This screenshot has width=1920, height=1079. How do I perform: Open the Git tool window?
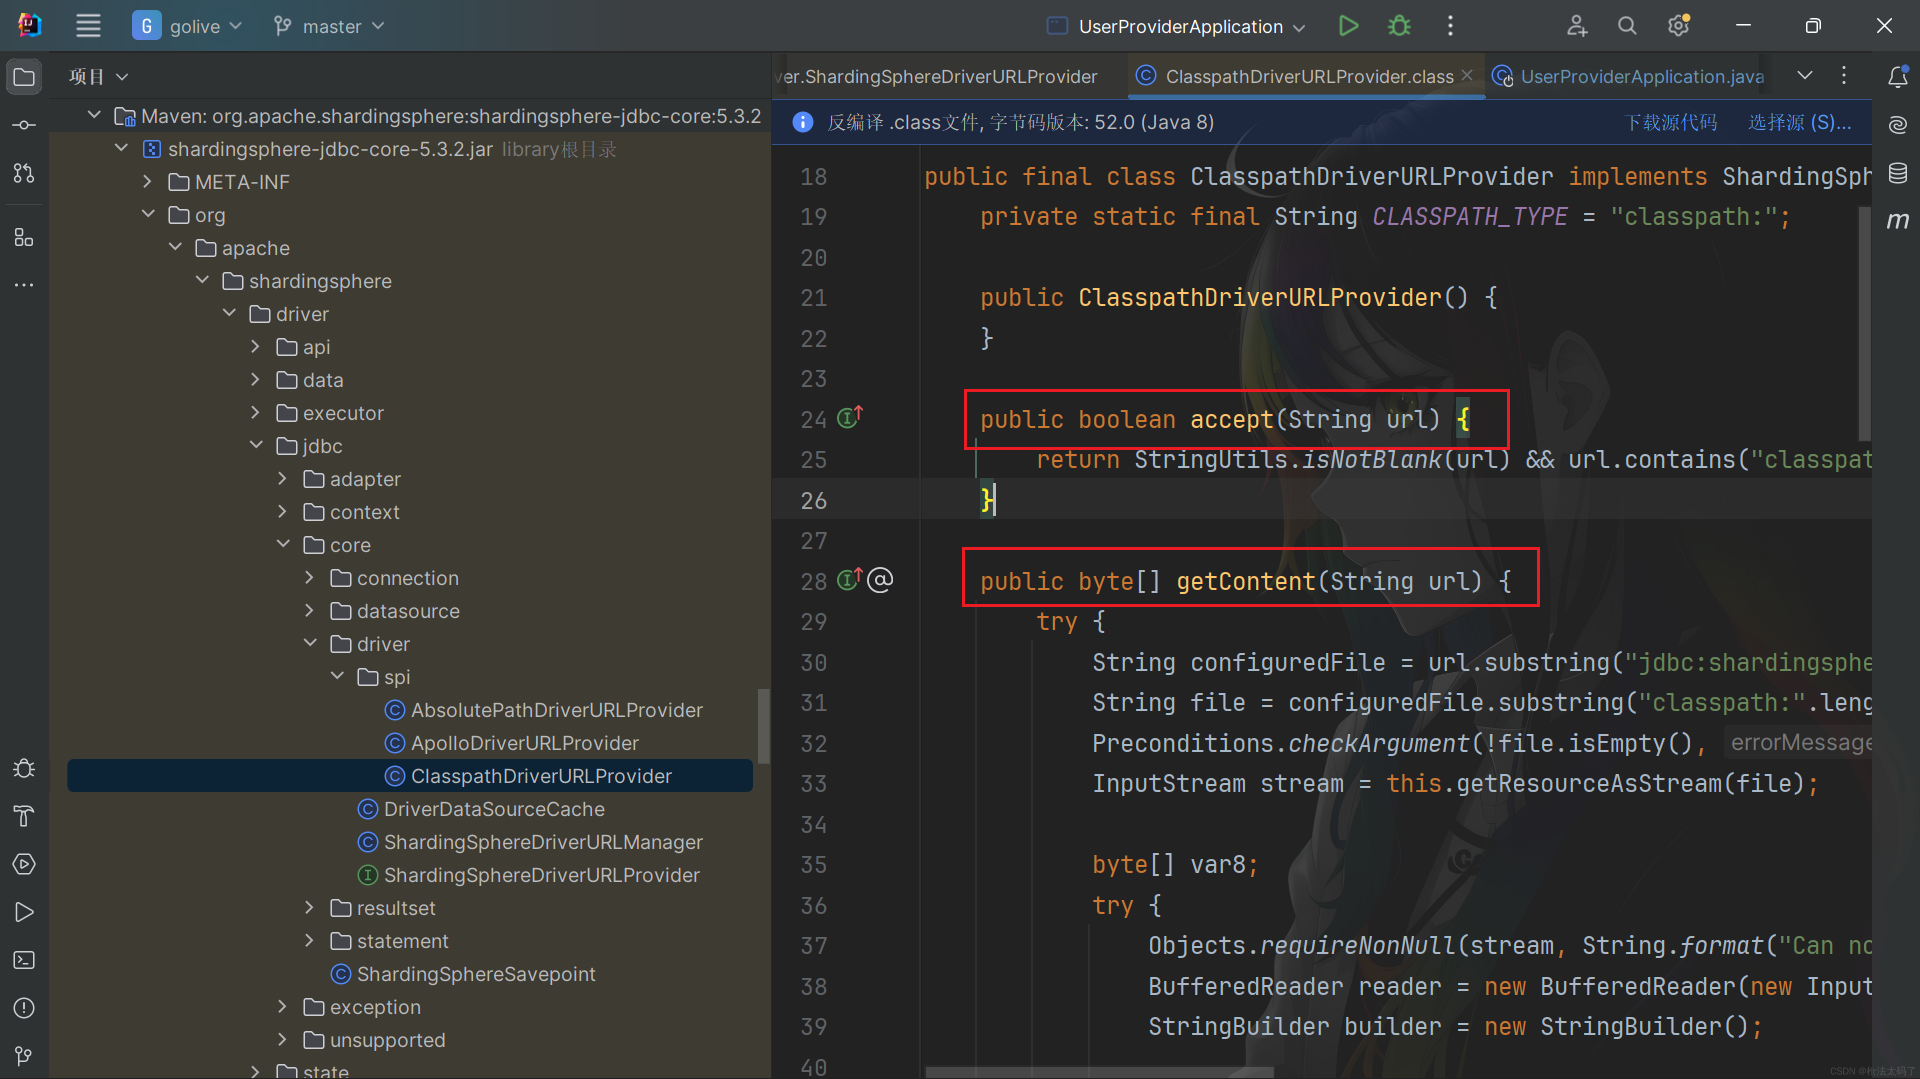24,1056
